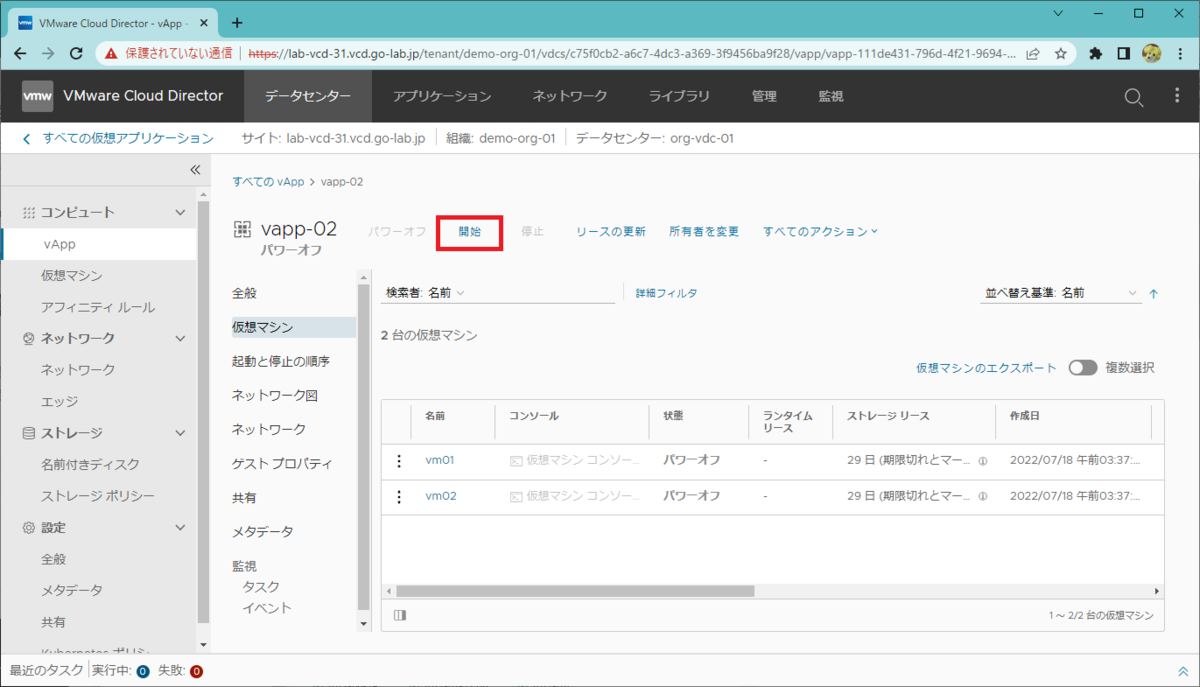Click the browser forward arrow
The height and width of the screenshot is (687, 1200).
[48, 53]
